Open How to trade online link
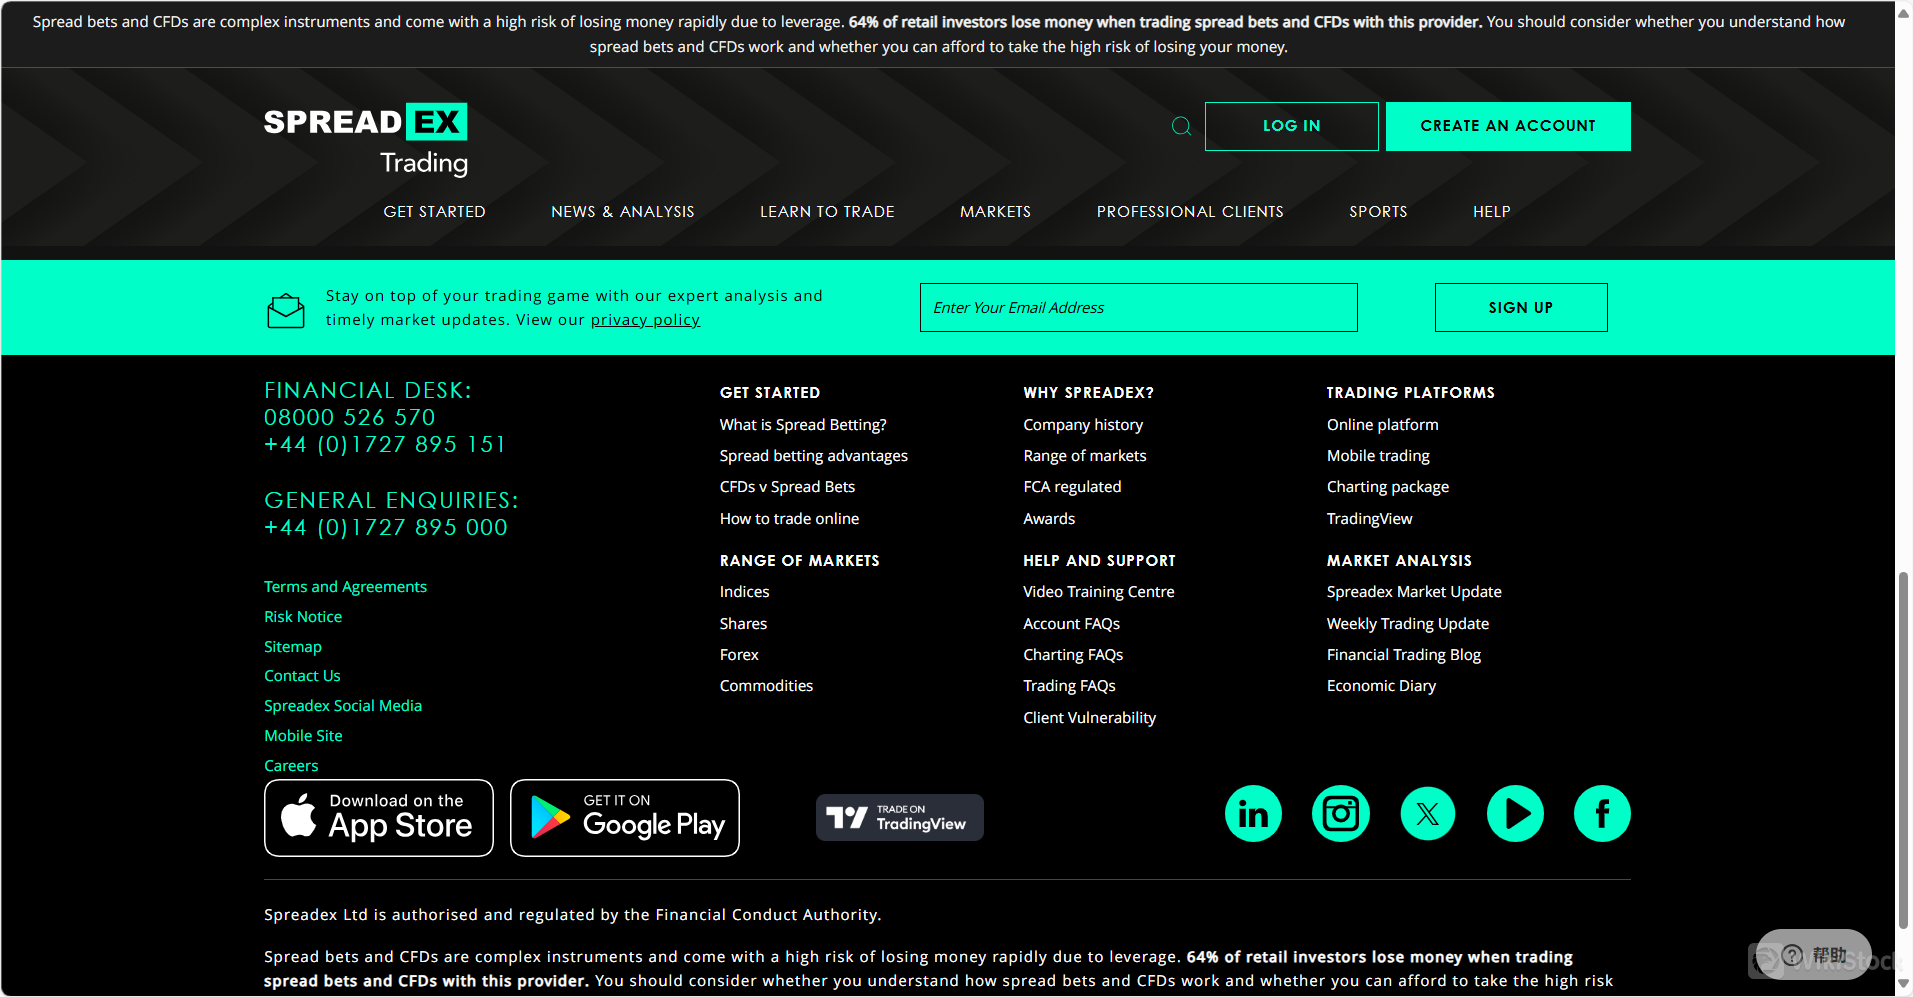The image size is (1913, 997). [789, 519]
